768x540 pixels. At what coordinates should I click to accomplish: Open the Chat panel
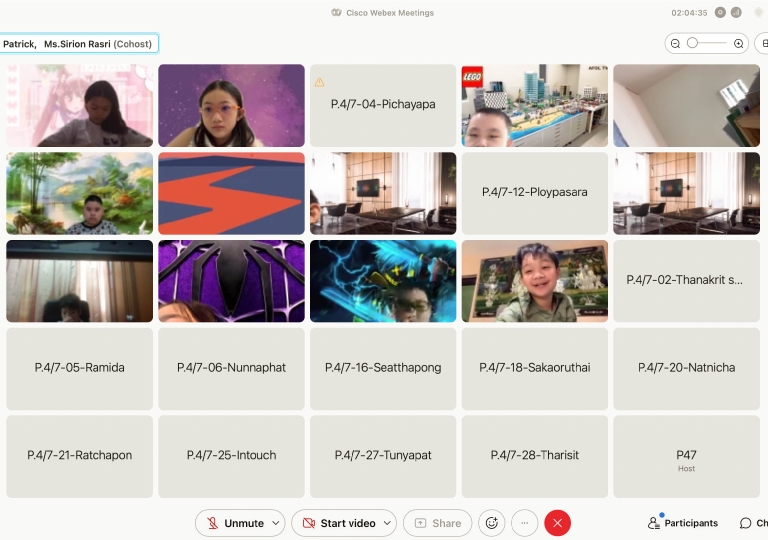[753, 523]
